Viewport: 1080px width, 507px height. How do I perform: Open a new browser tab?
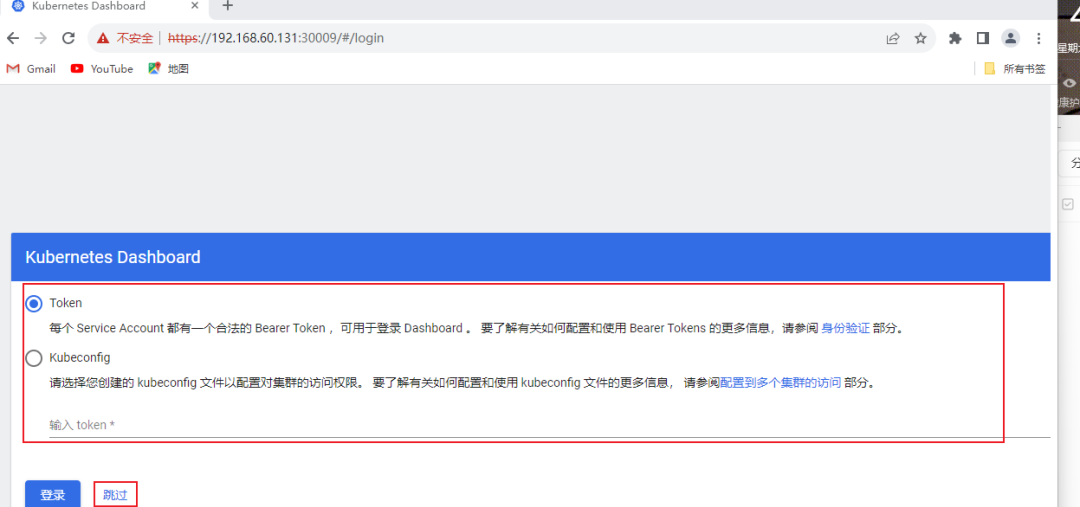tap(228, 6)
